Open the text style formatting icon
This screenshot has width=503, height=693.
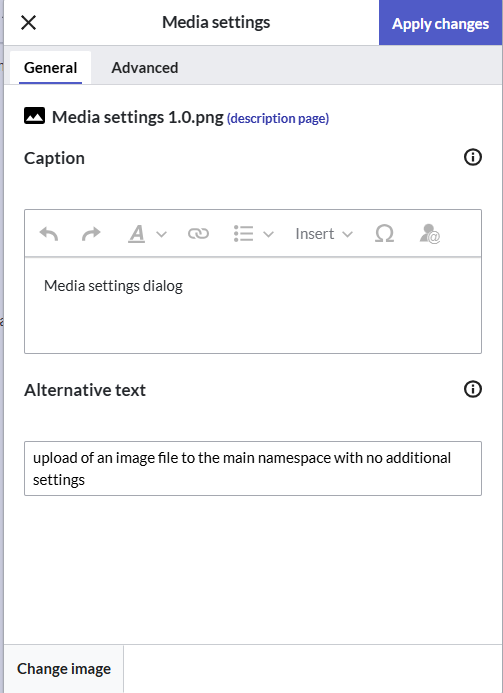[x=137, y=233]
